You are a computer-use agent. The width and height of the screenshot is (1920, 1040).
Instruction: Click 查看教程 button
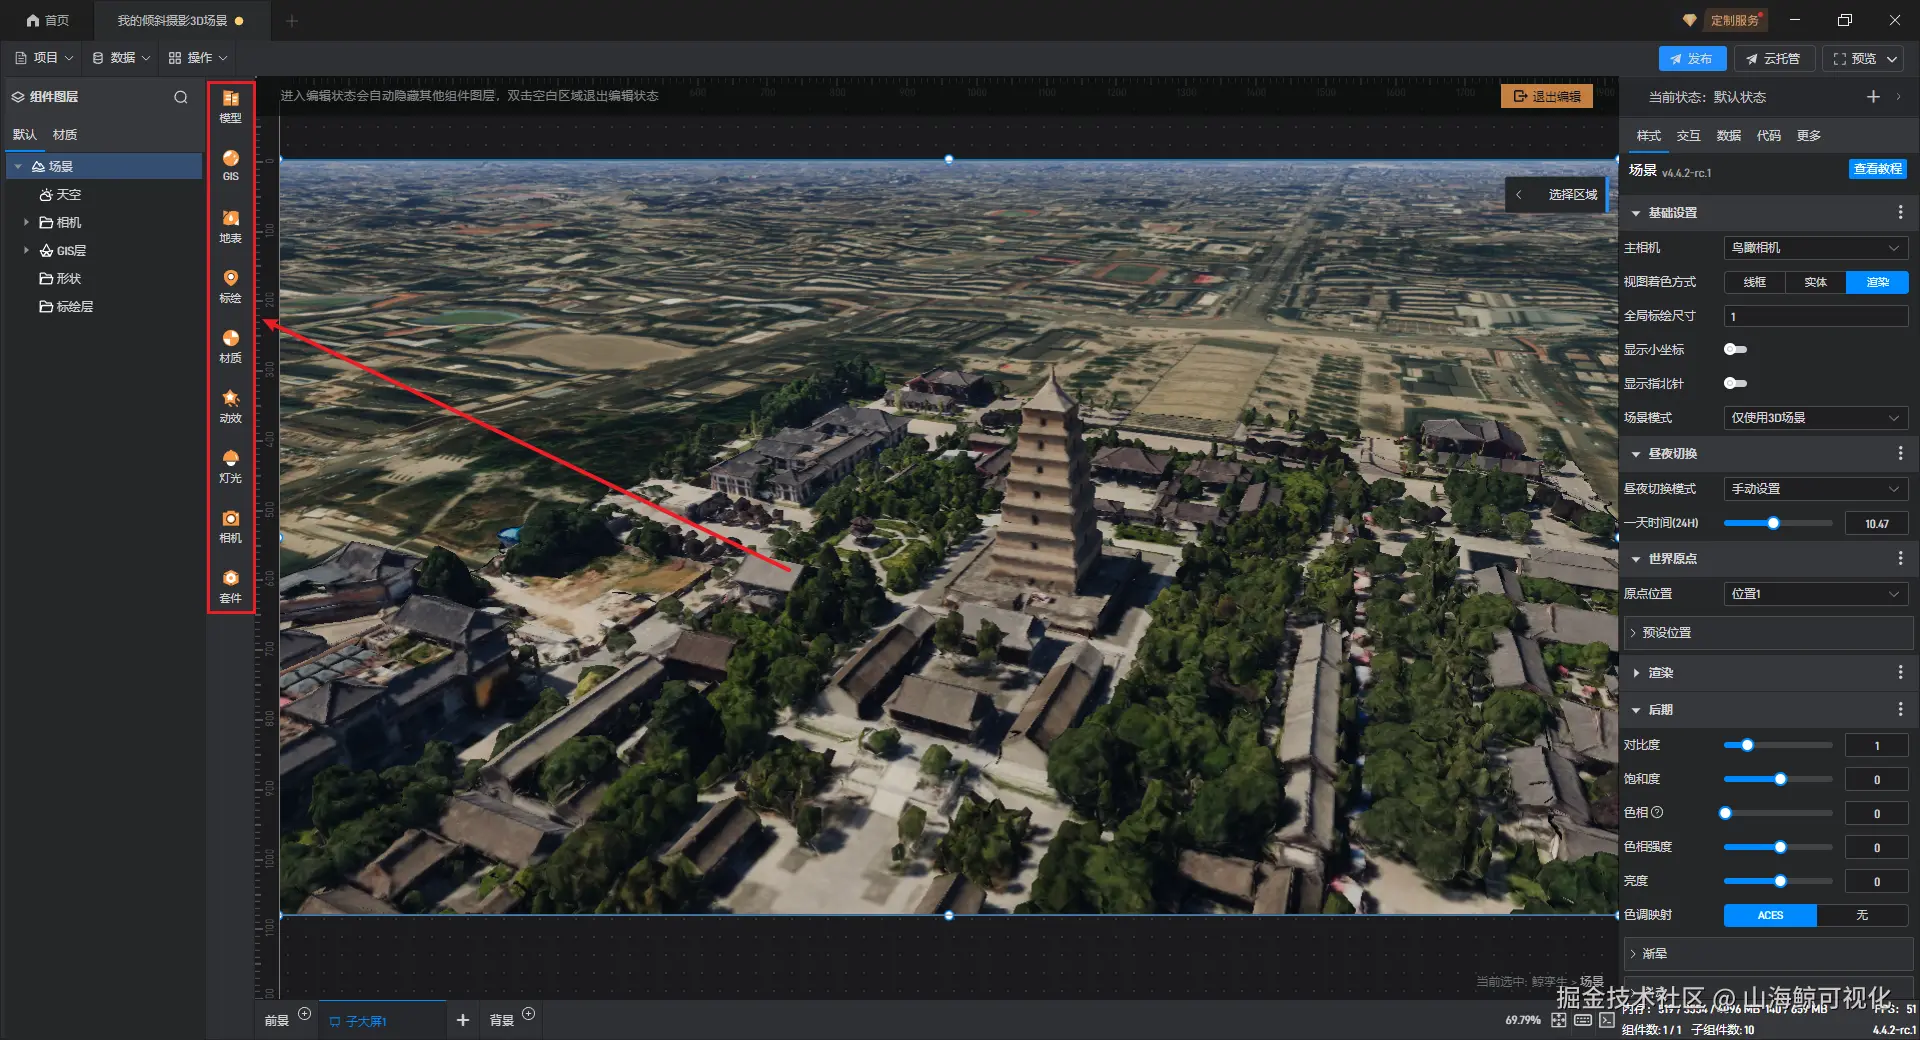pyautogui.click(x=1877, y=169)
